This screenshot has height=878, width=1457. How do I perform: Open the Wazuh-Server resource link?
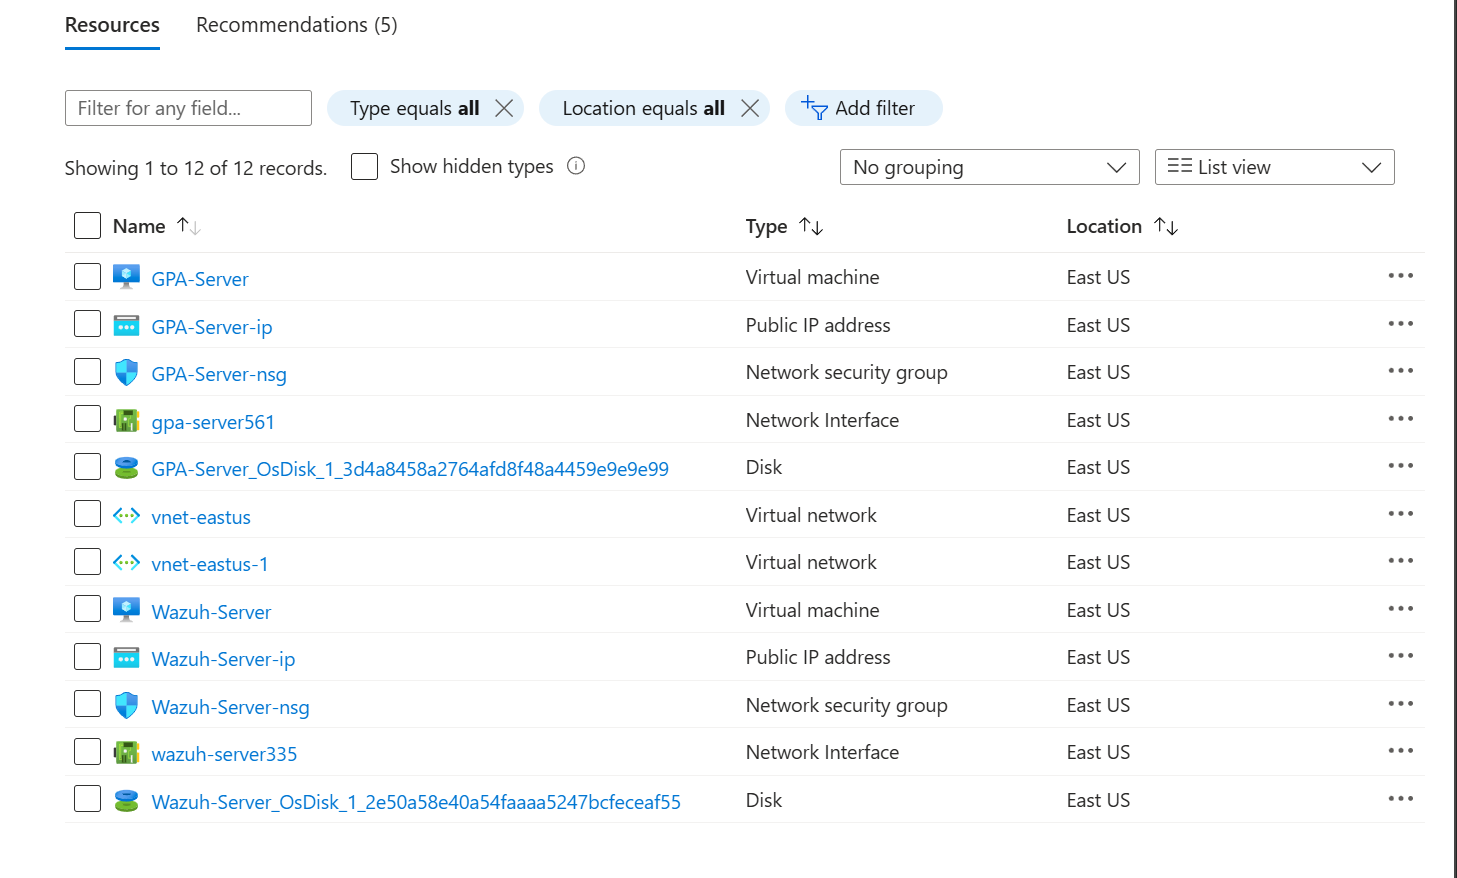click(211, 612)
